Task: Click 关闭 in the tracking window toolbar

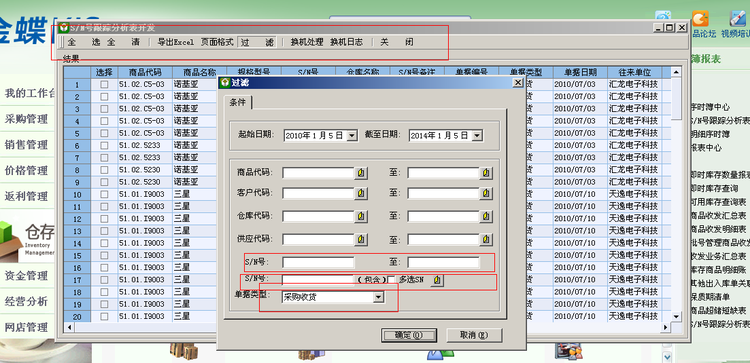Action: (x=397, y=42)
